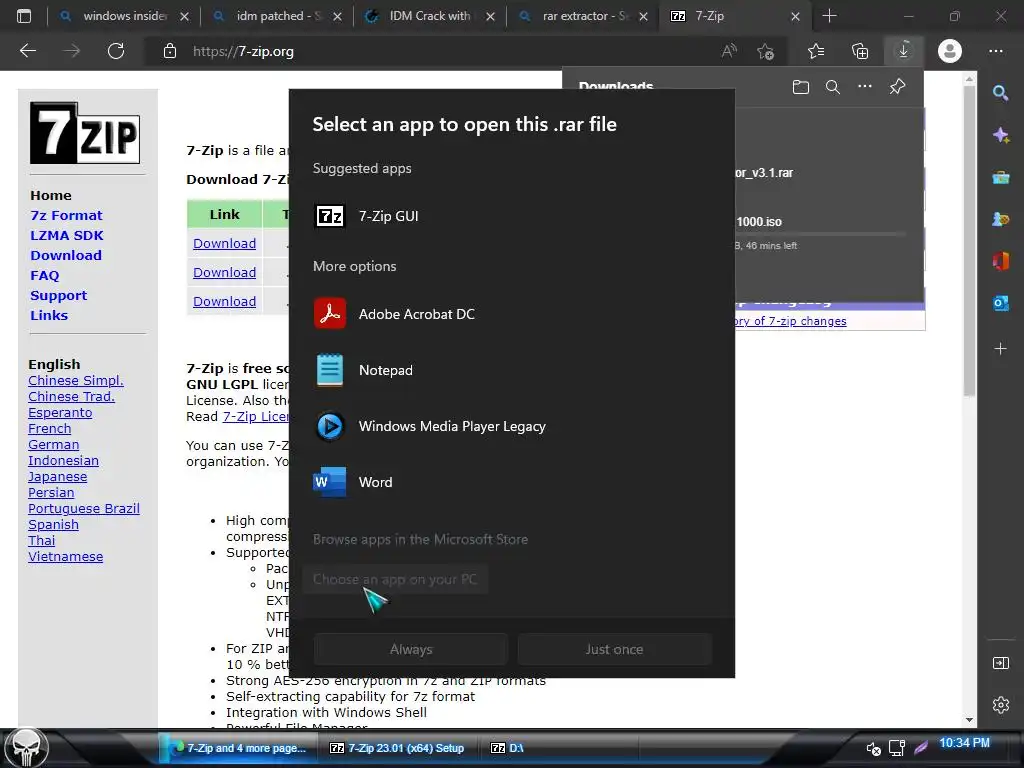Choose Adobe Acrobat DC from More options
1024x768 pixels.
click(x=512, y=314)
